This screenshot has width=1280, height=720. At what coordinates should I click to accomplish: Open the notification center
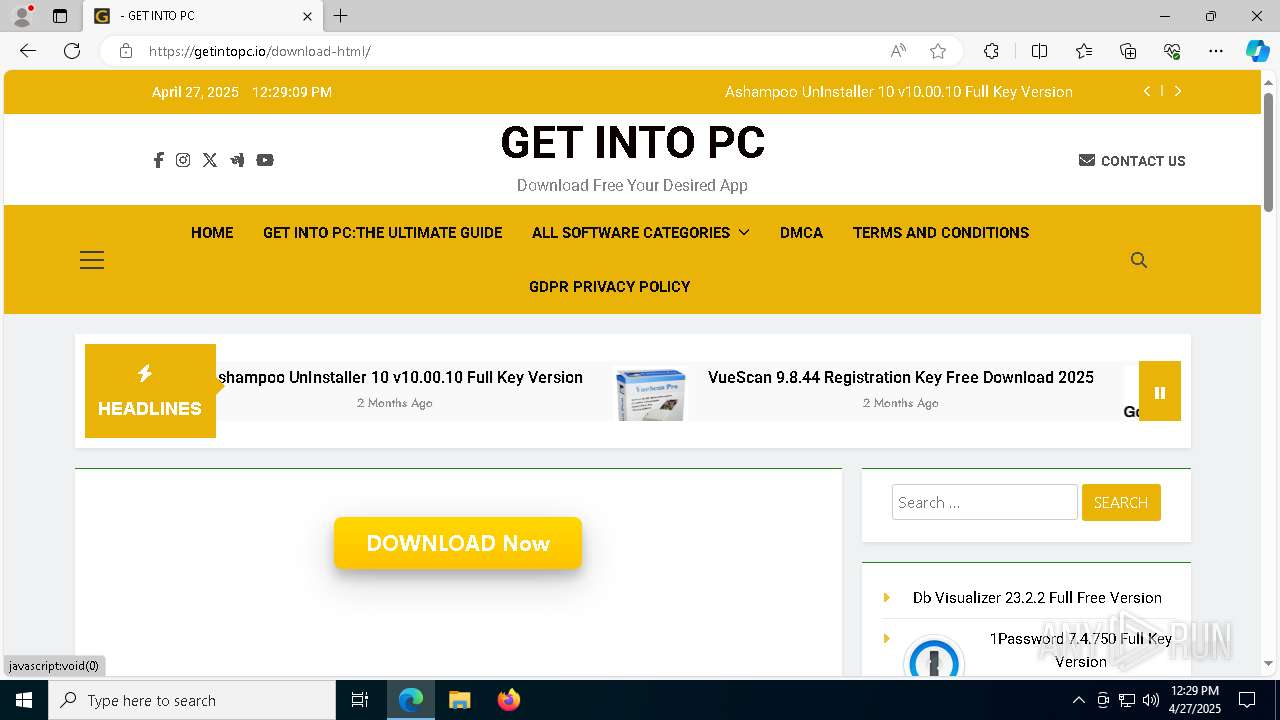(1247, 700)
